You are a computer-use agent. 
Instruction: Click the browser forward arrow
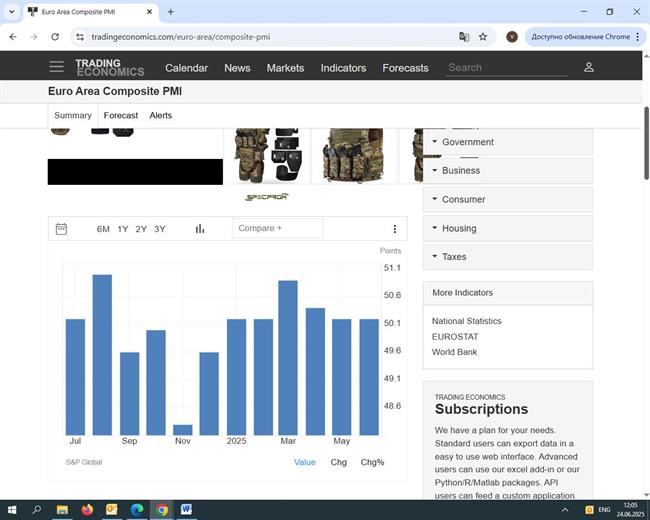[x=34, y=37]
